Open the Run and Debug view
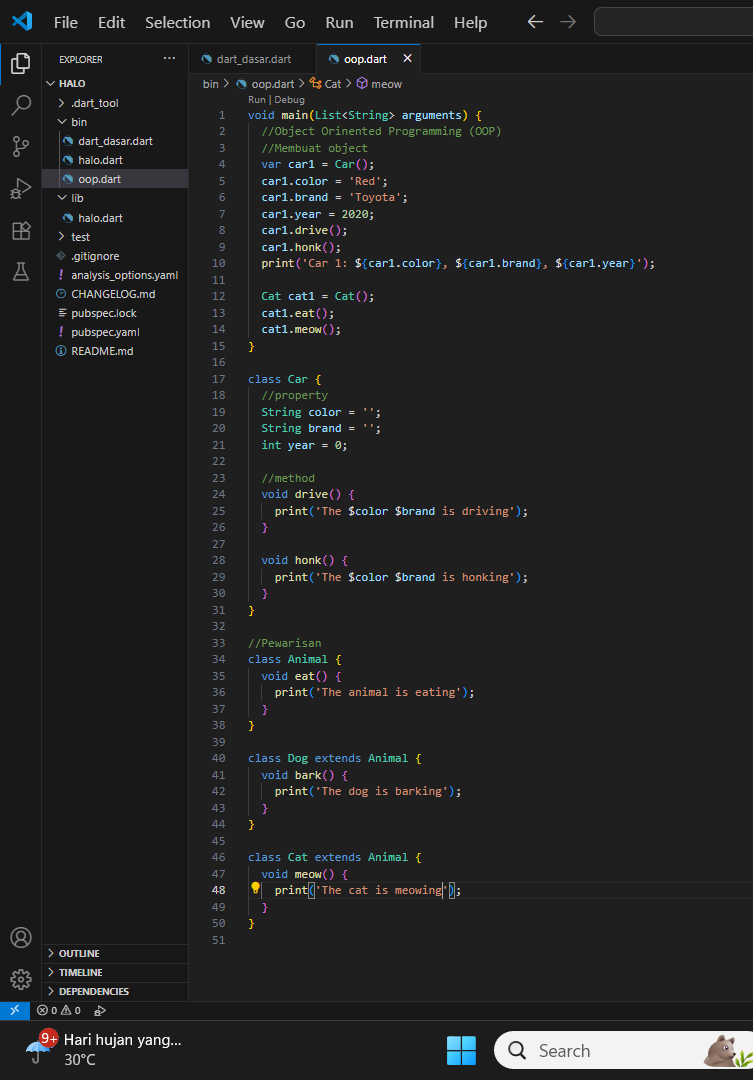This screenshot has height=1080, width=753. point(21,189)
